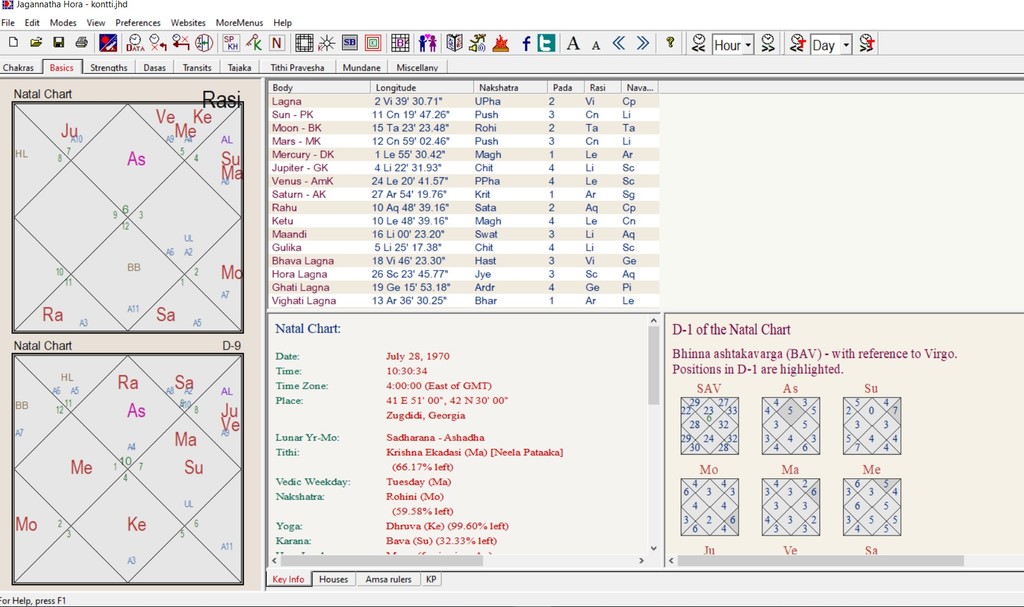The width and height of the screenshot is (1024, 607).
Task: Click the grid with B icon
Action: click(x=400, y=43)
